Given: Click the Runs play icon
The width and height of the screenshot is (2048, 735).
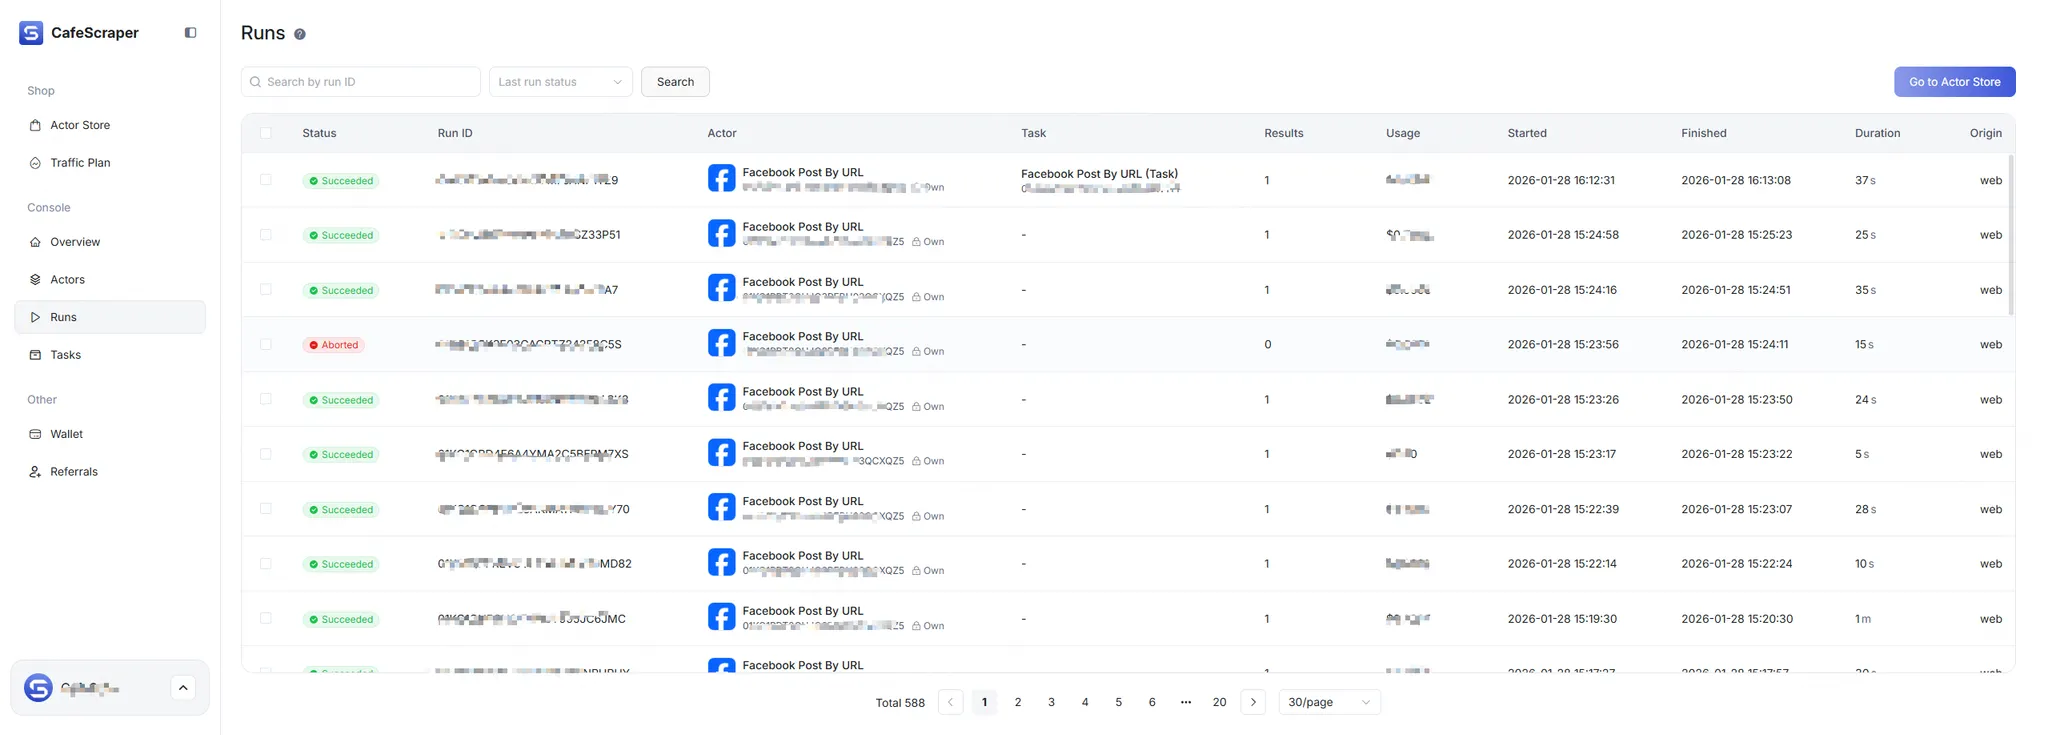Looking at the screenshot, I should pyautogui.click(x=36, y=317).
